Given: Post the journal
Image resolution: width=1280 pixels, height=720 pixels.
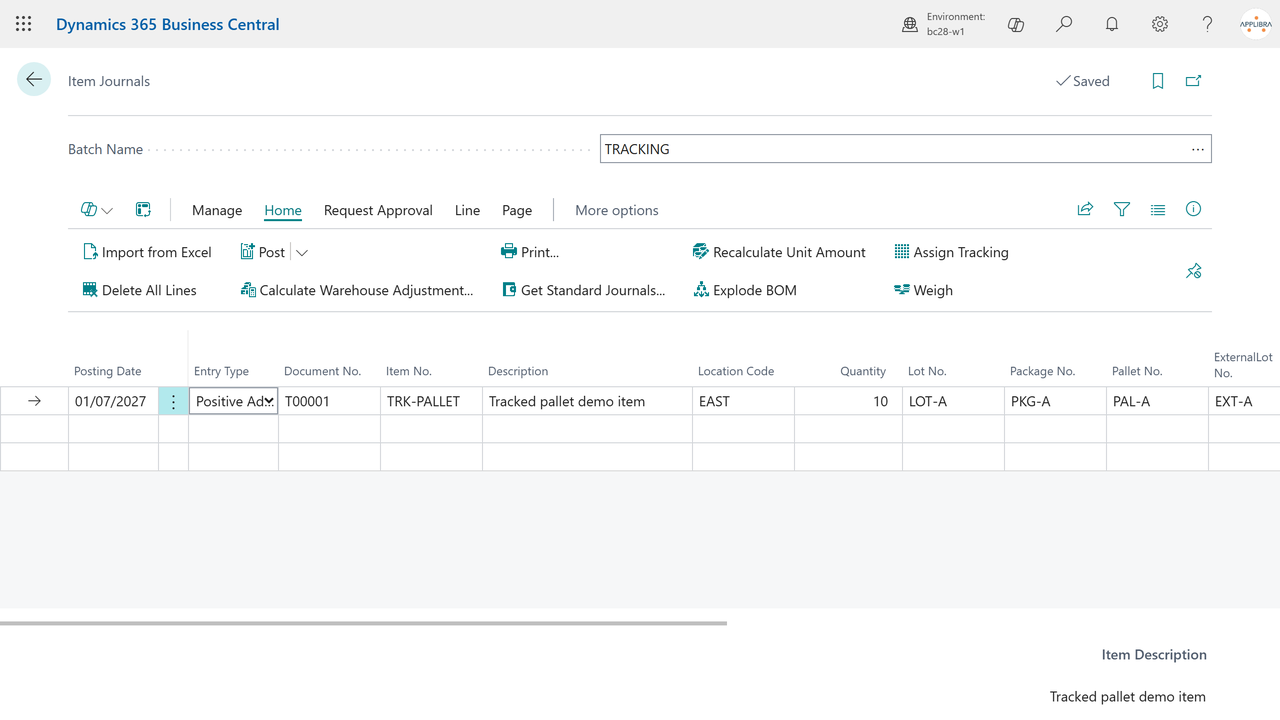Looking at the screenshot, I should point(263,252).
